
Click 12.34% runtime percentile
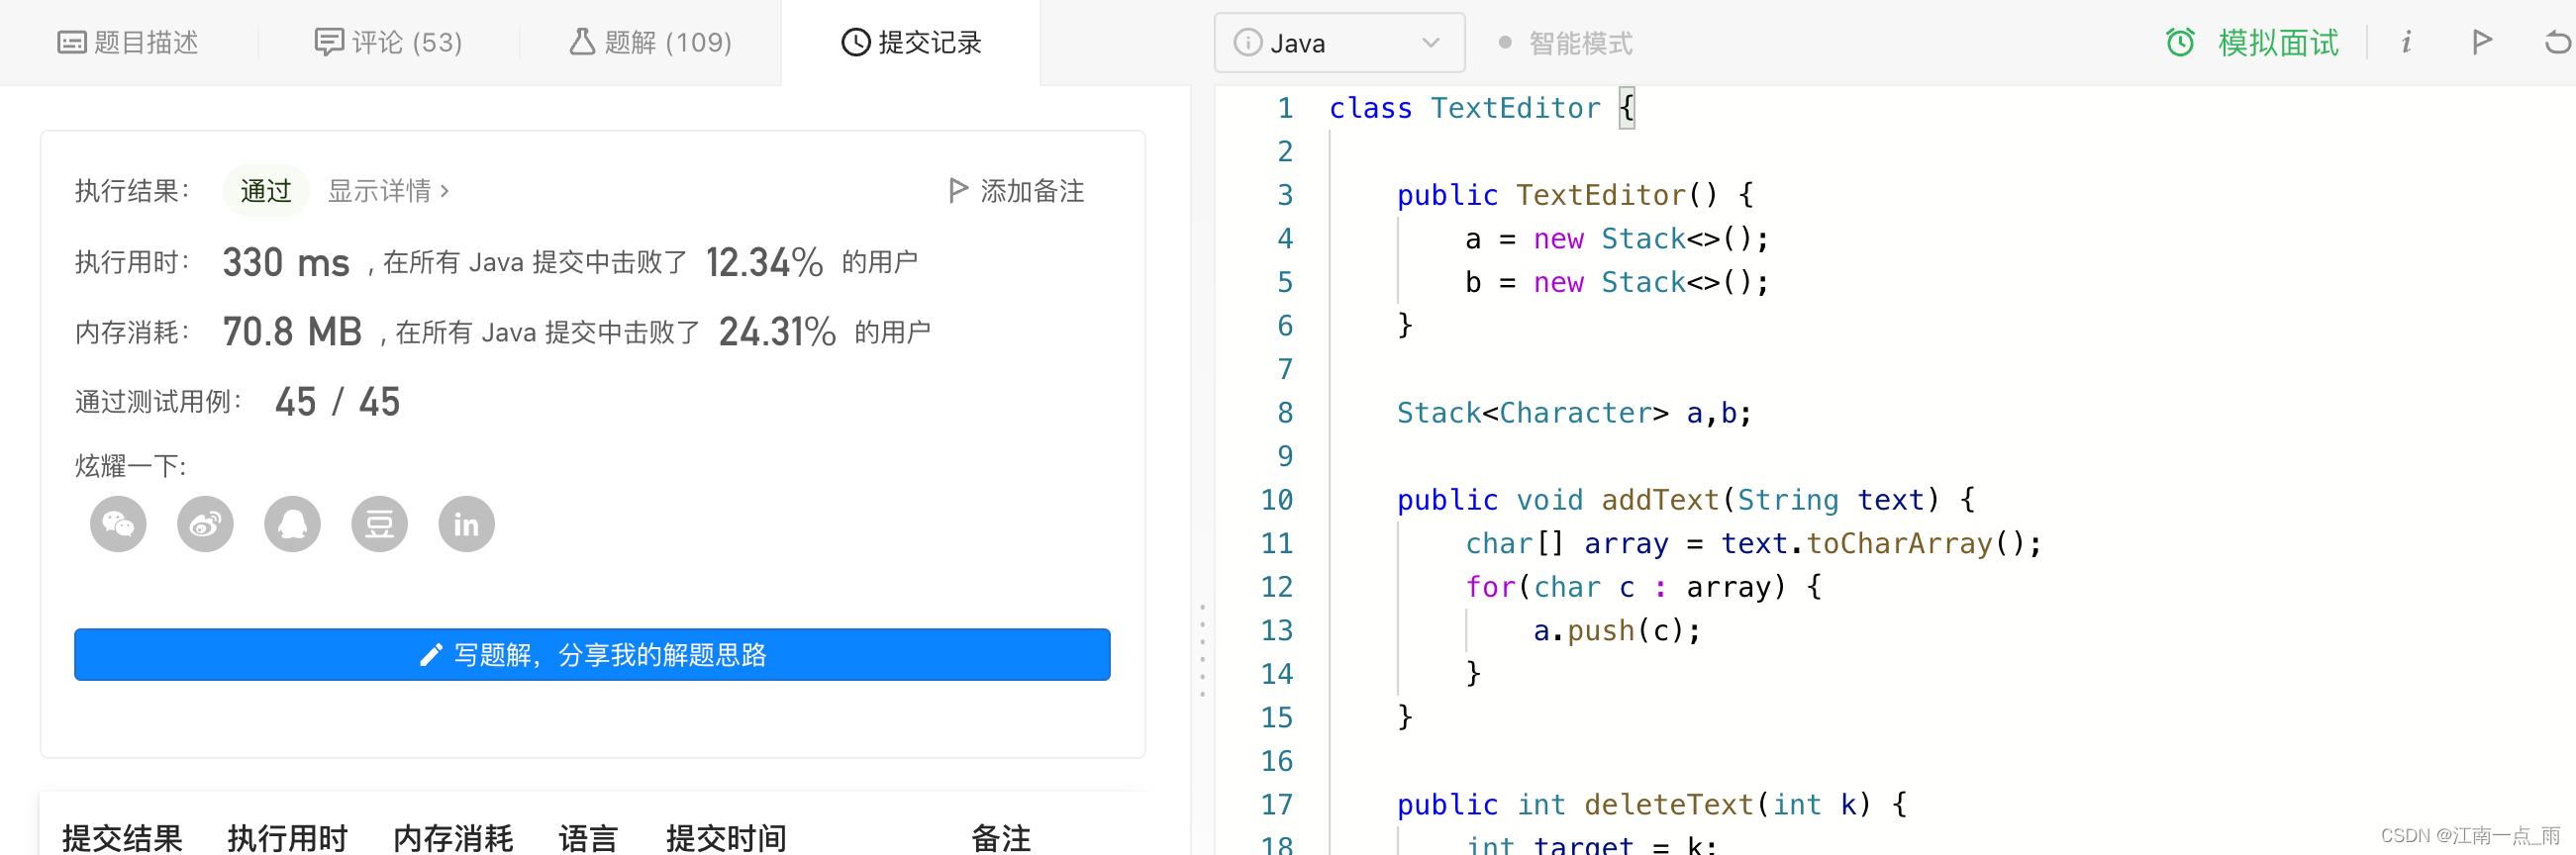coord(764,263)
